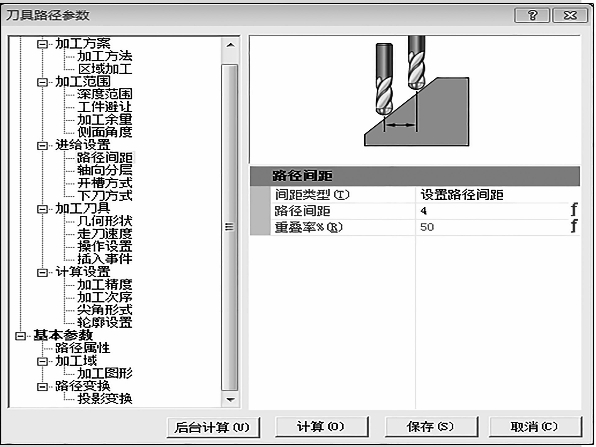Click the 后台计算(U) button

click(x=213, y=427)
